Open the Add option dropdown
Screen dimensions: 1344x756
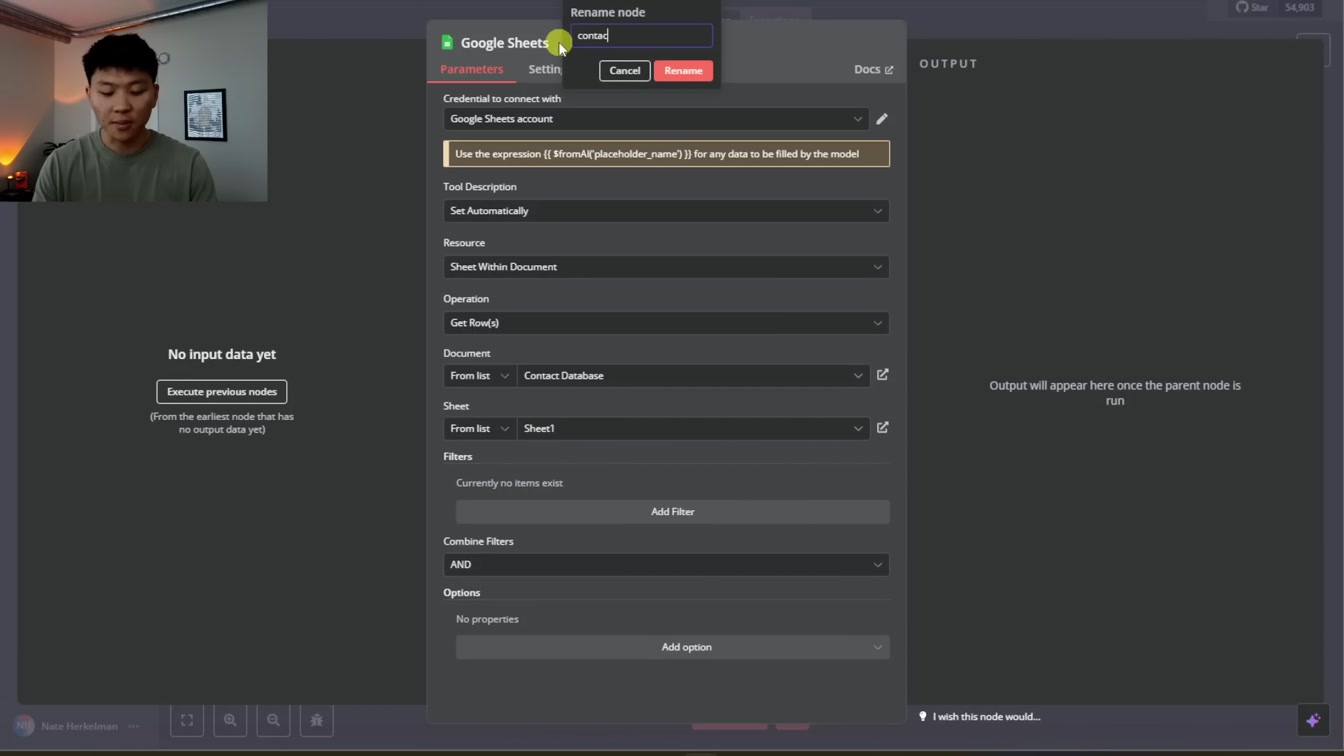(x=673, y=647)
